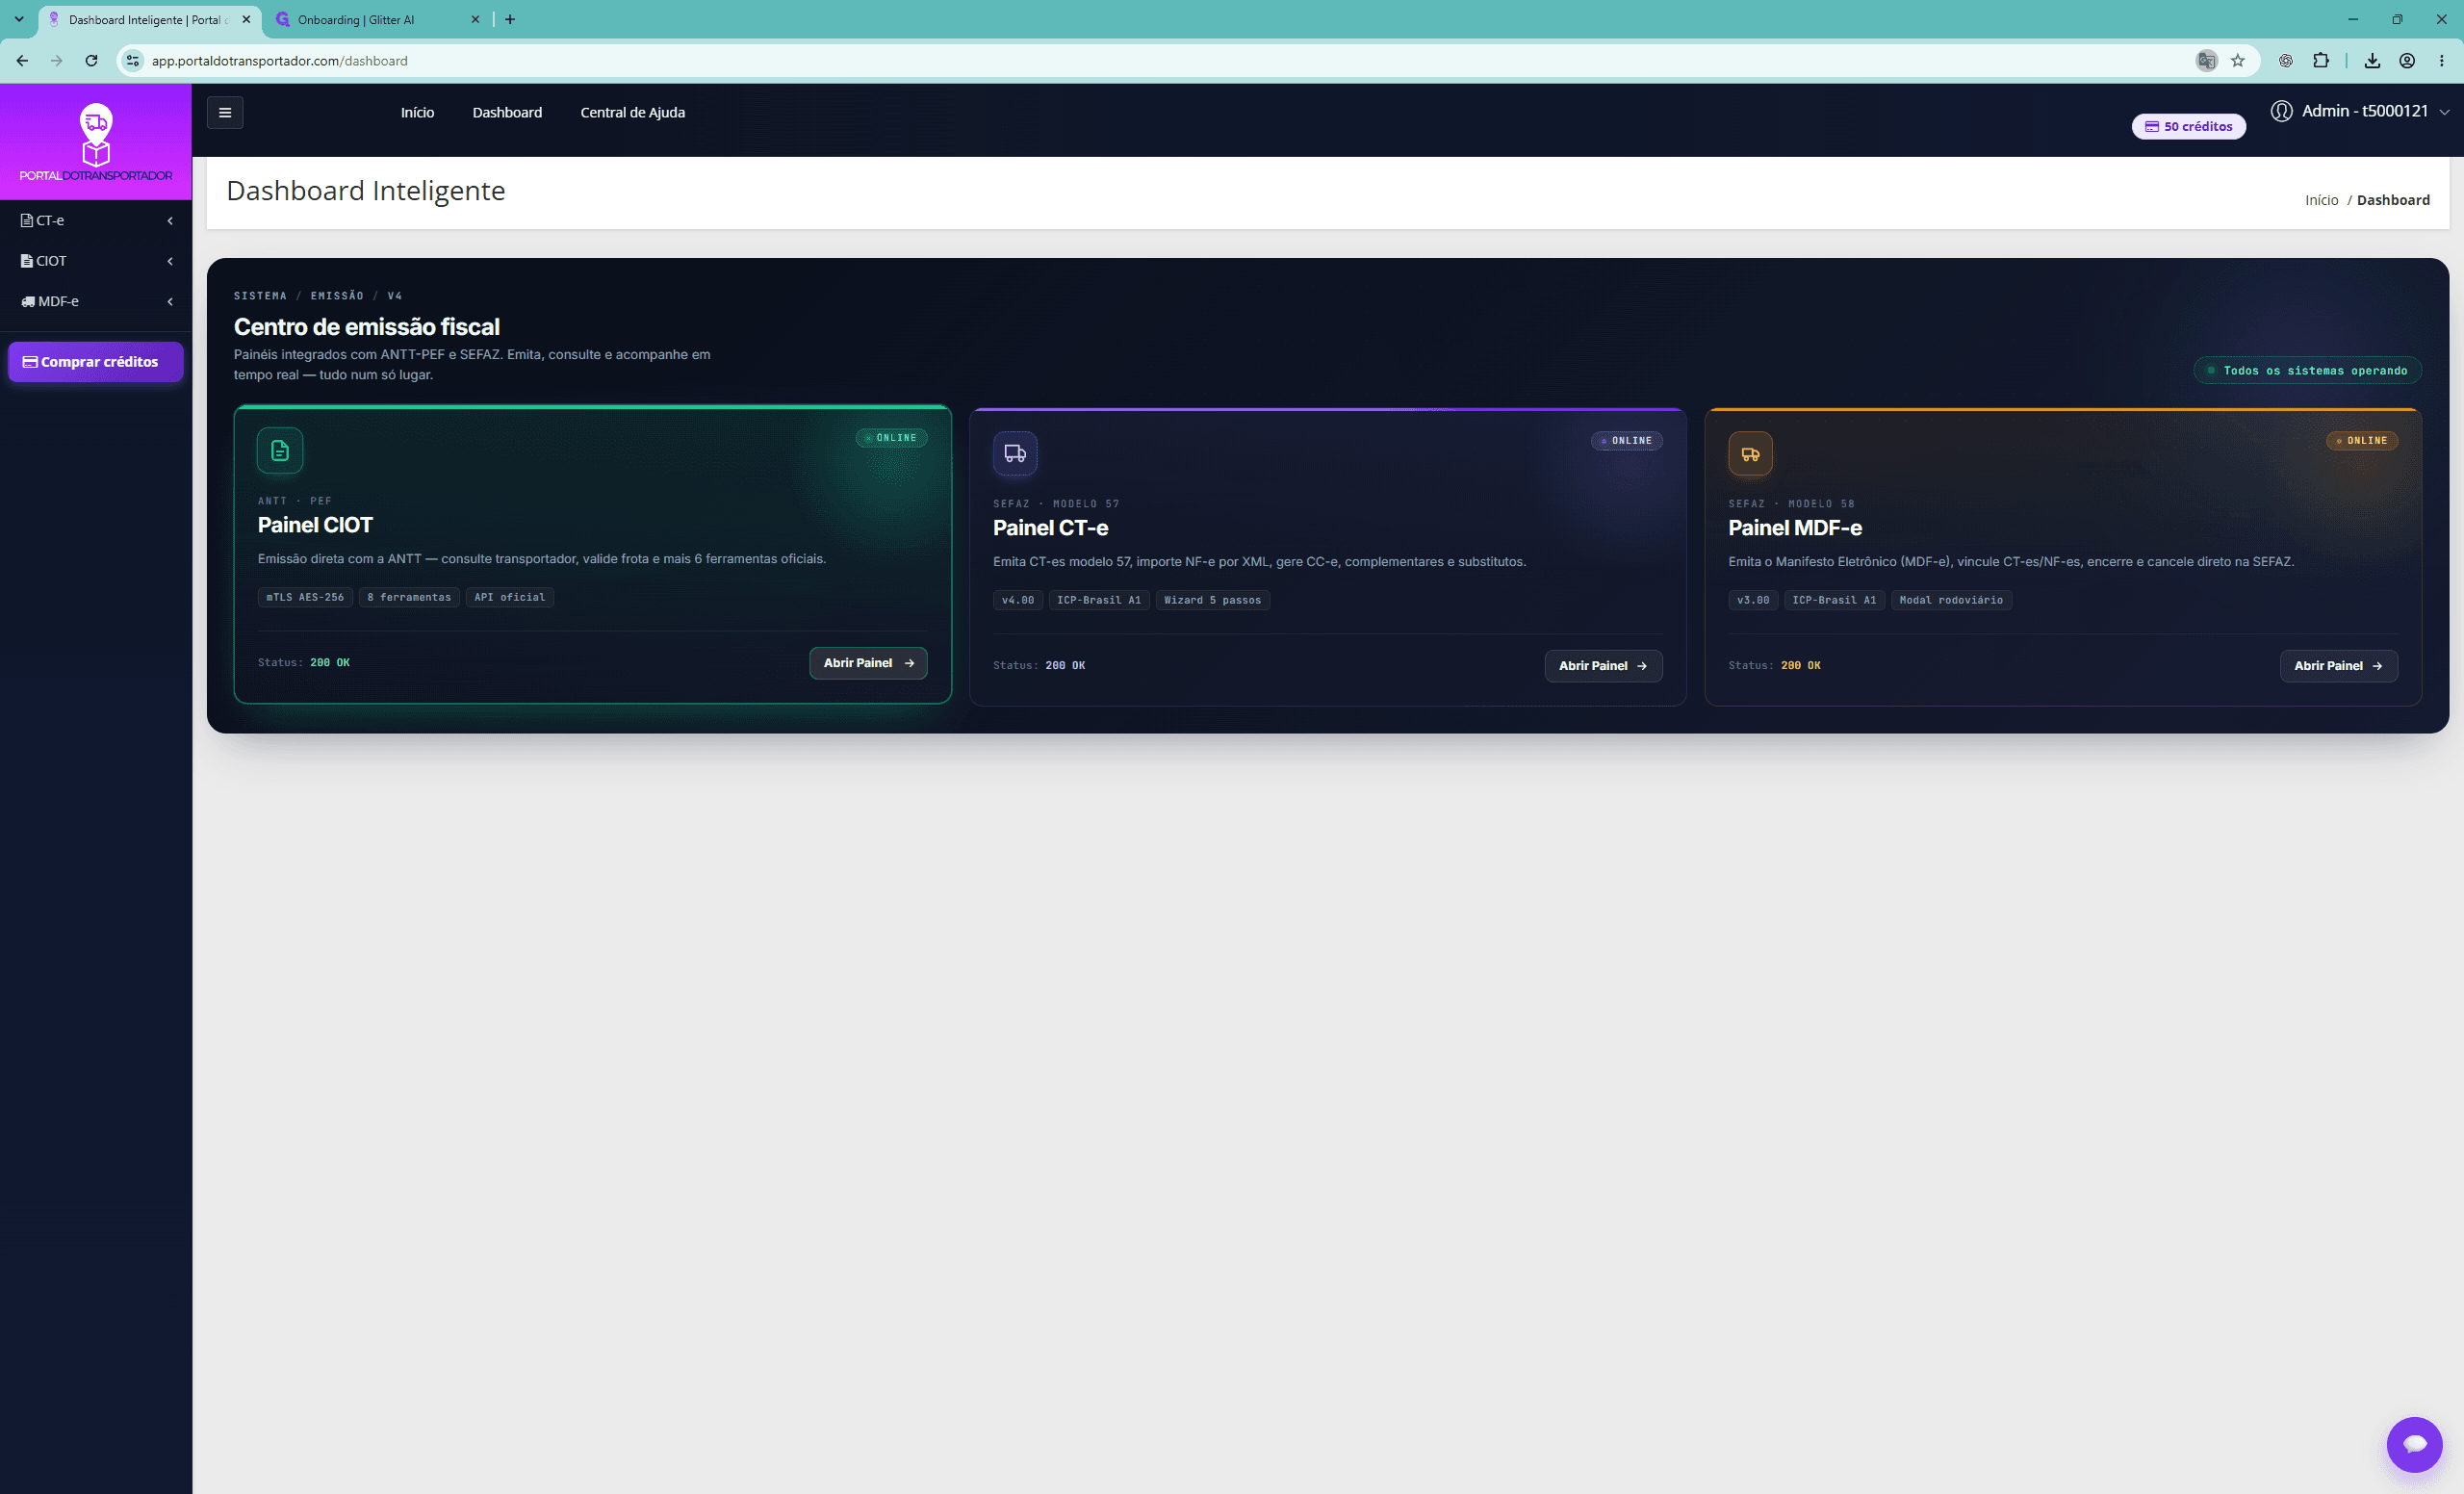Click the Painel CT-e truck icon

pos(1015,453)
